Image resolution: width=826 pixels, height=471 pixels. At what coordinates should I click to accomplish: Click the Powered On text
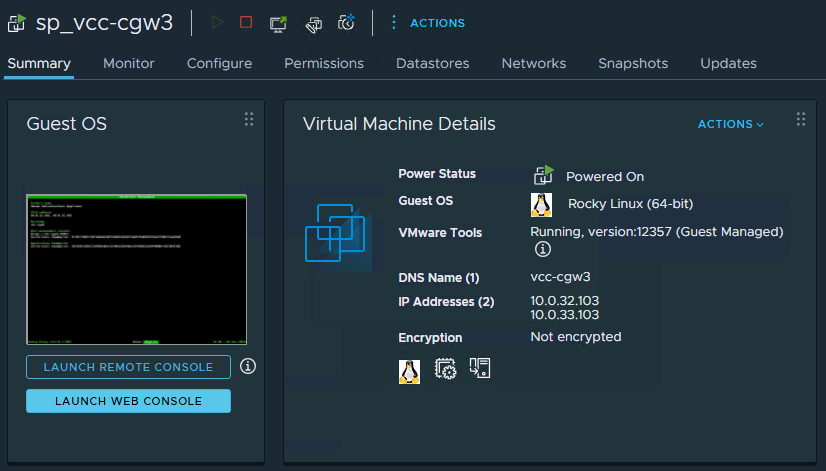pos(605,176)
